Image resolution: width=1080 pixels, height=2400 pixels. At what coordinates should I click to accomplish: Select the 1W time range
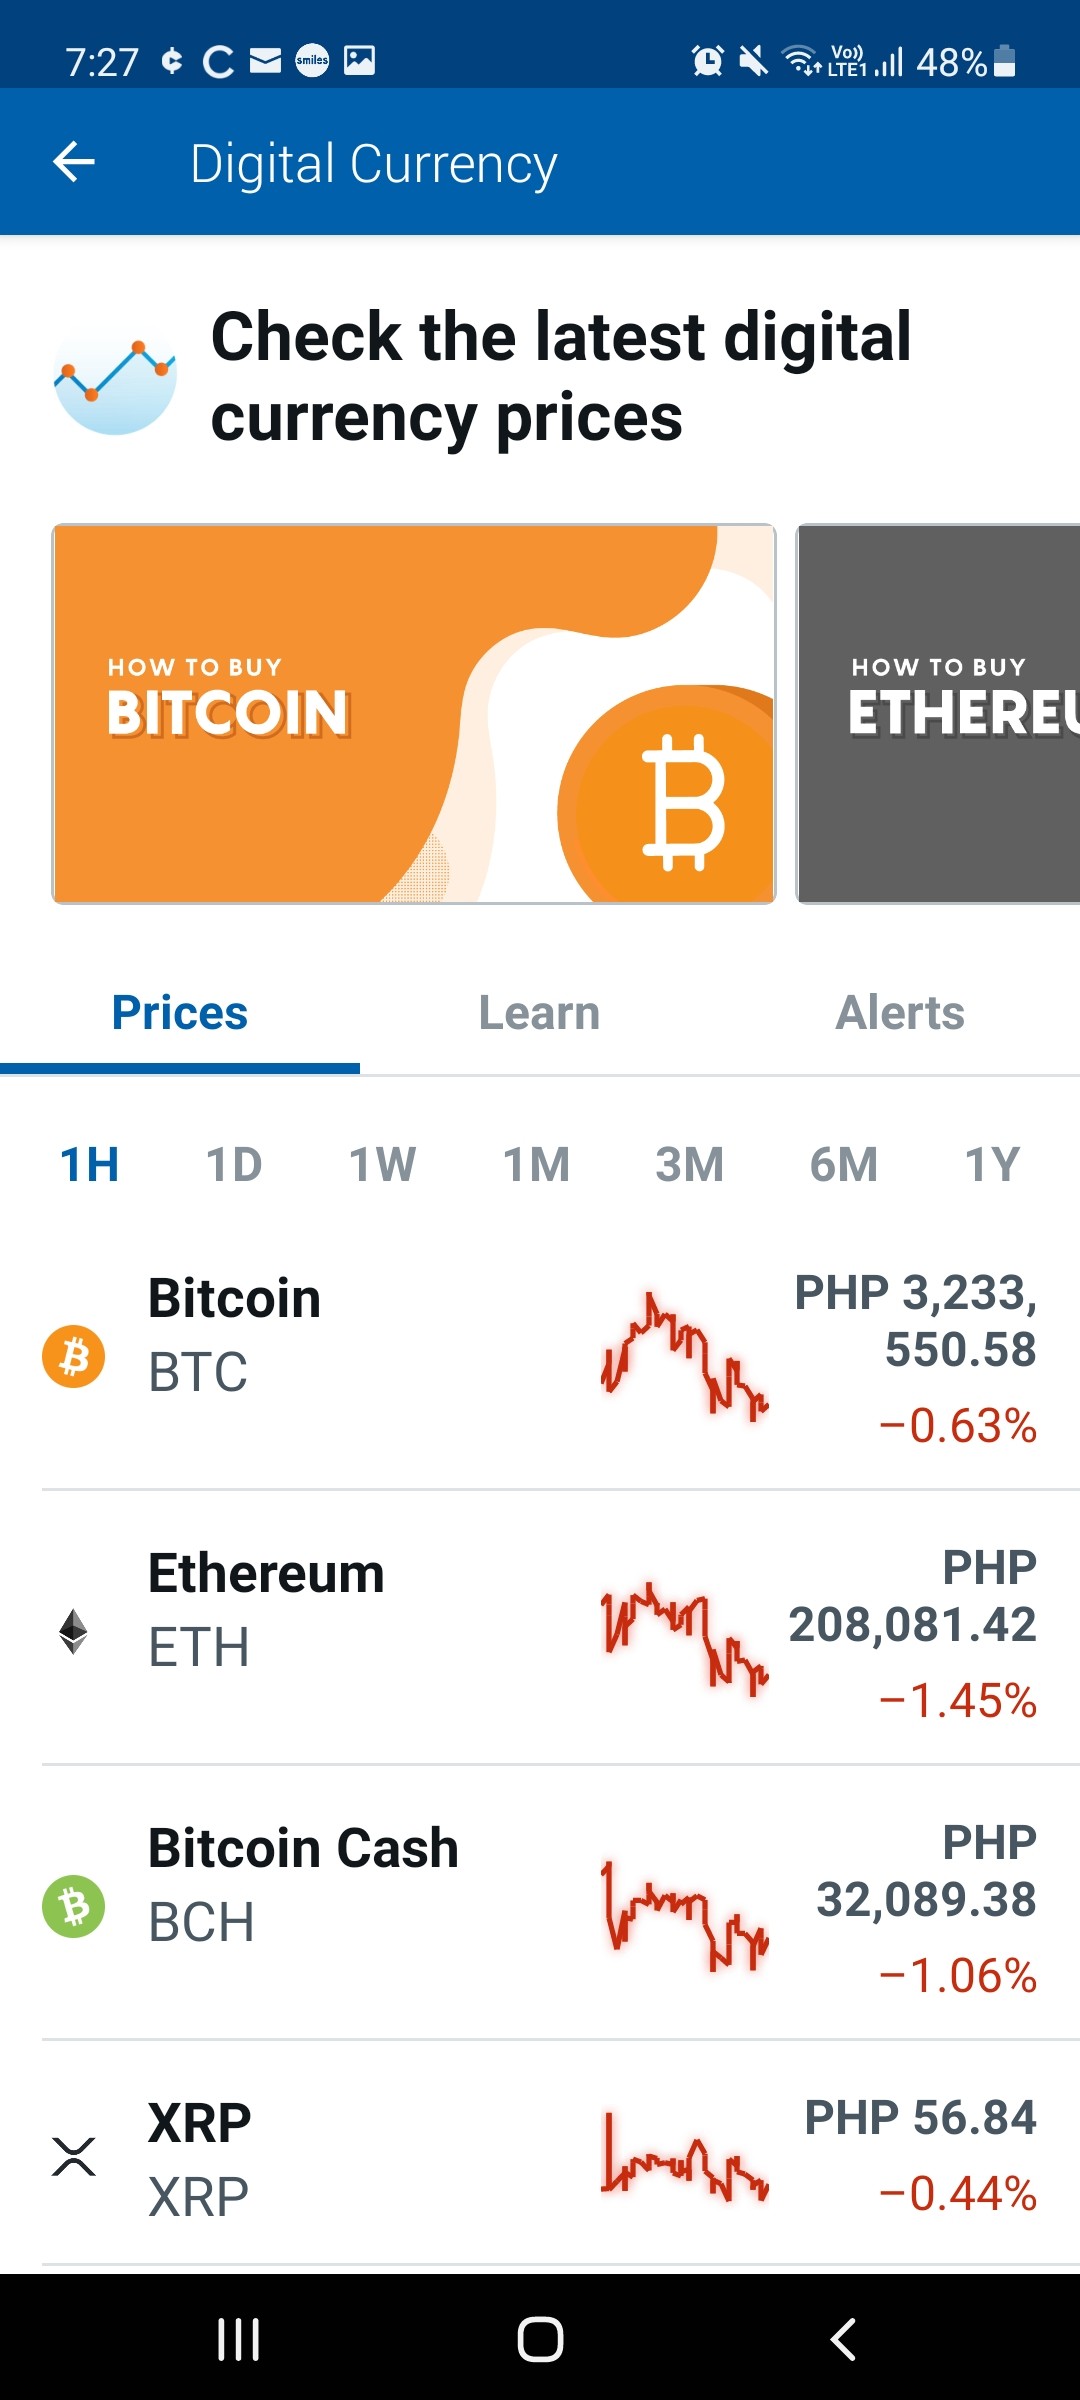coord(382,1165)
